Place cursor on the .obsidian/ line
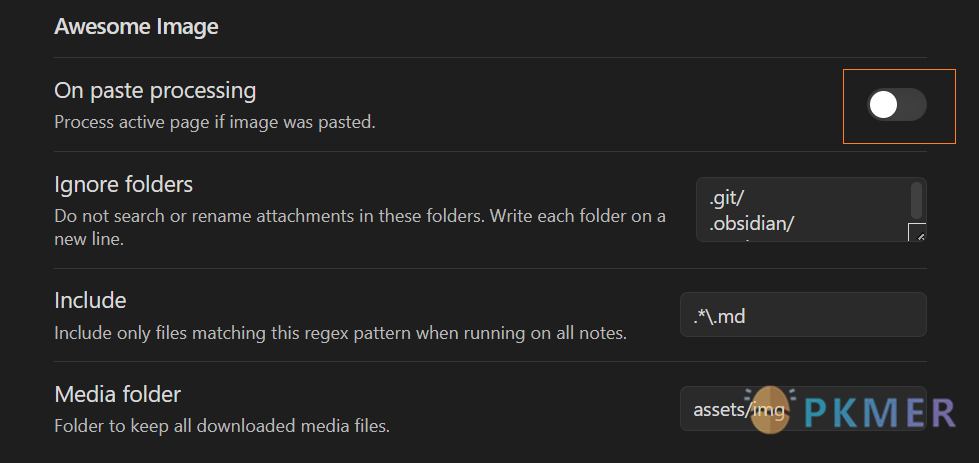 [x=751, y=223]
